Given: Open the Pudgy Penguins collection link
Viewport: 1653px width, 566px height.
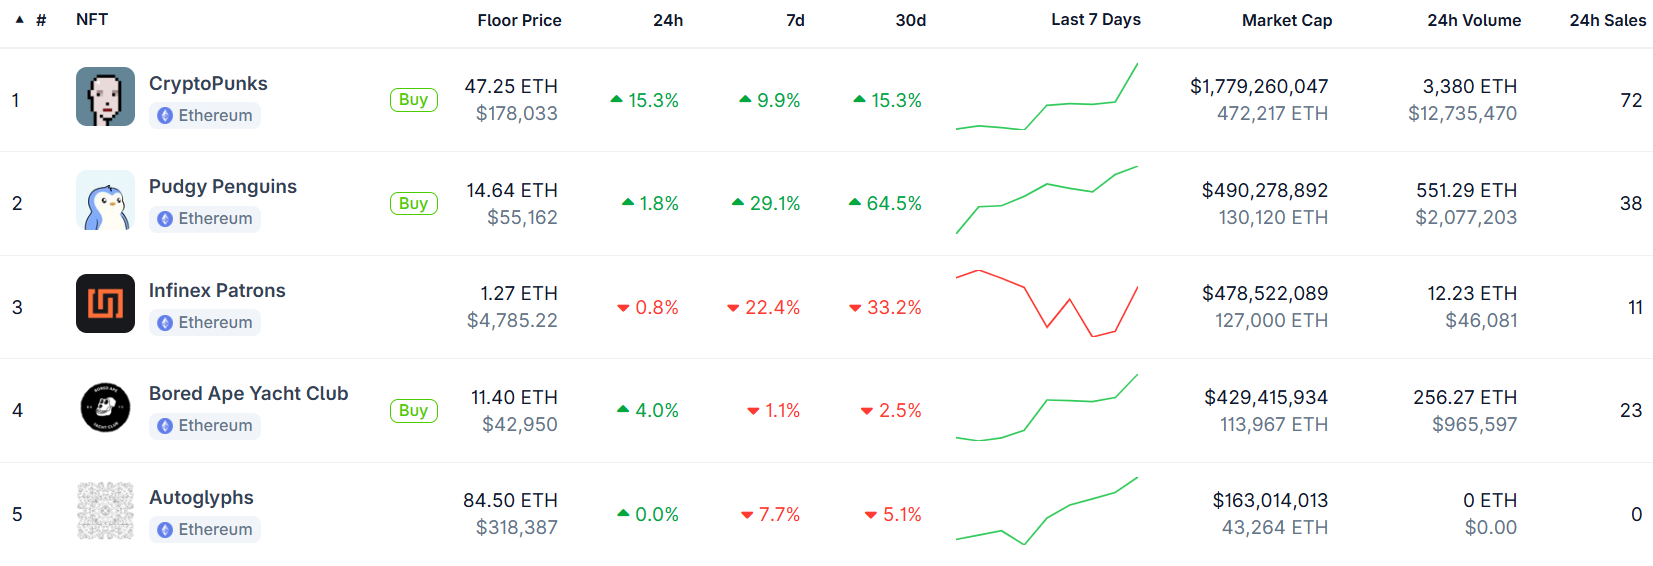Looking at the screenshot, I should pos(223,186).
